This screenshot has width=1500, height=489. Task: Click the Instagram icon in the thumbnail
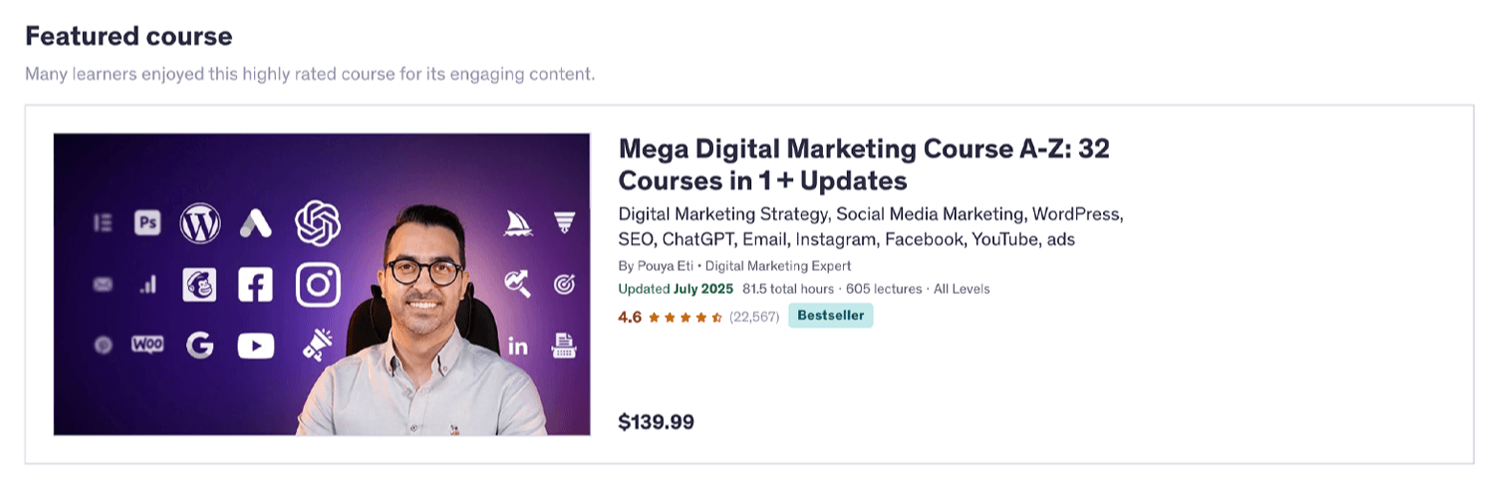coord(318,285)
